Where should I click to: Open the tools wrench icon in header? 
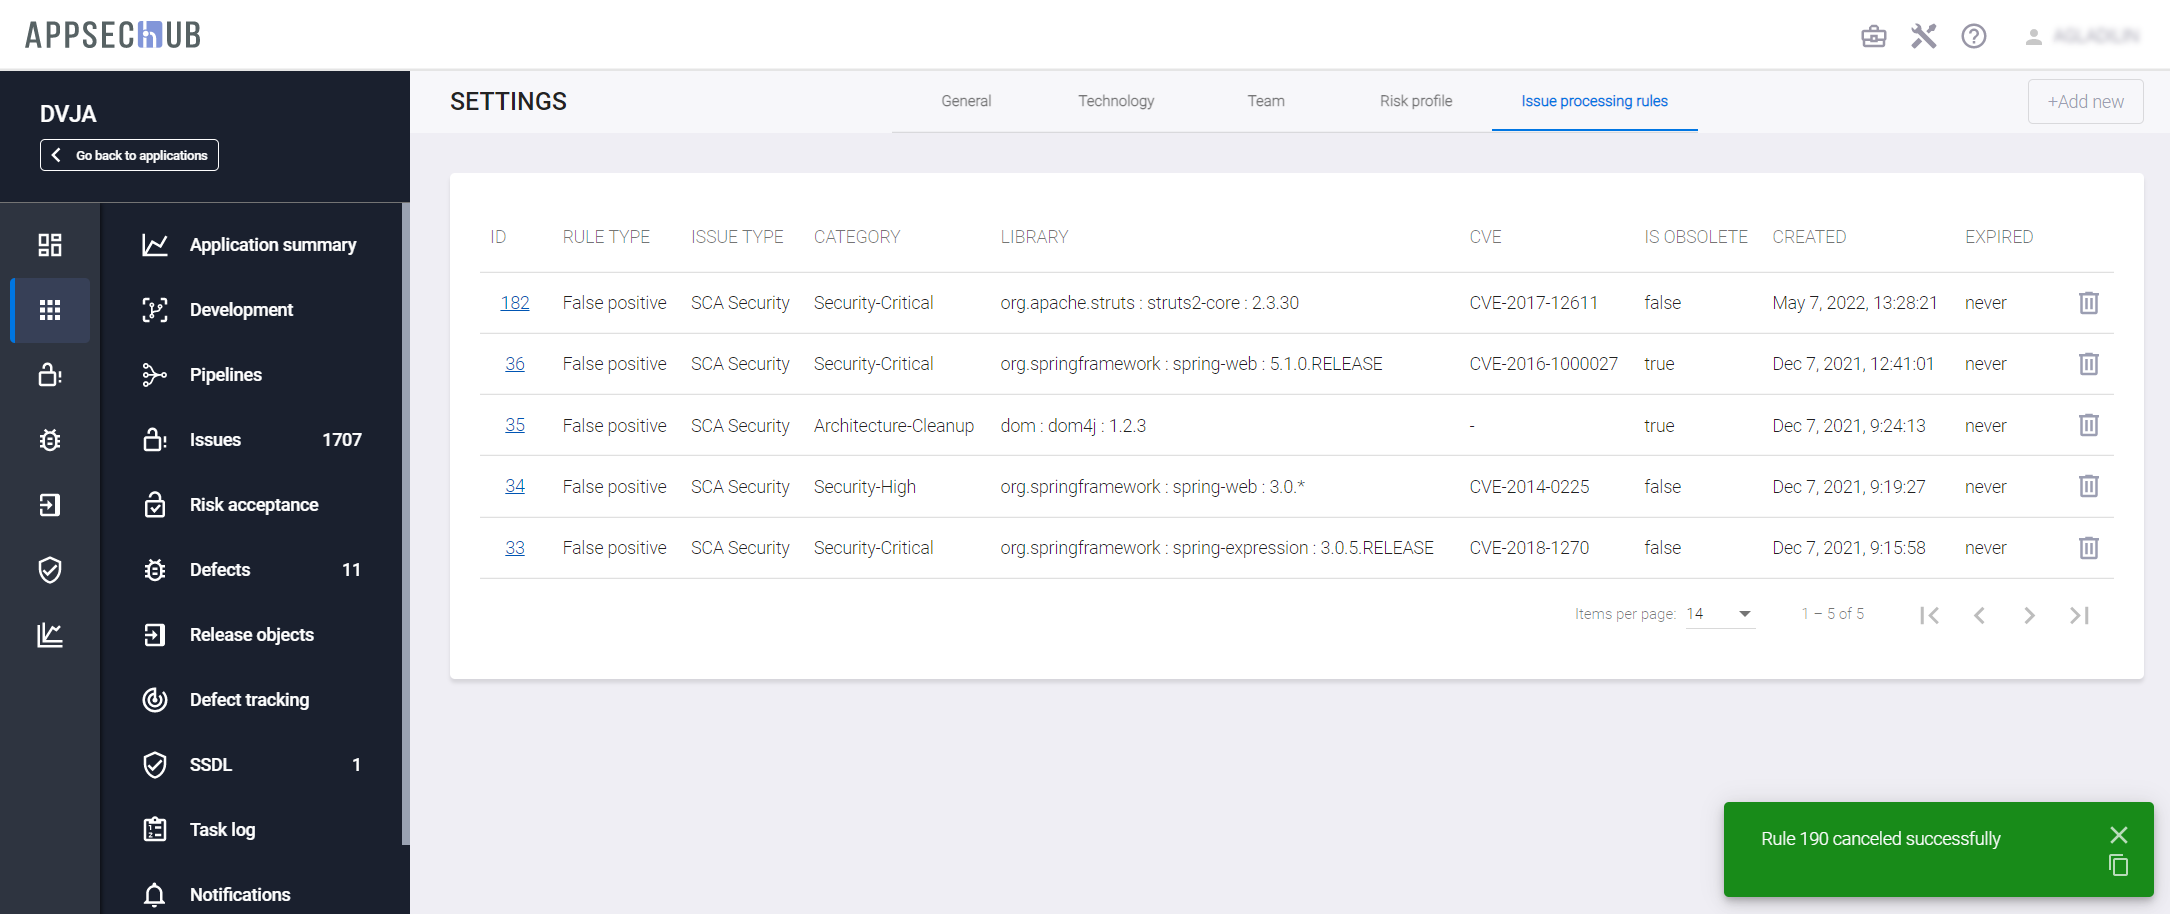point(1923,36)
